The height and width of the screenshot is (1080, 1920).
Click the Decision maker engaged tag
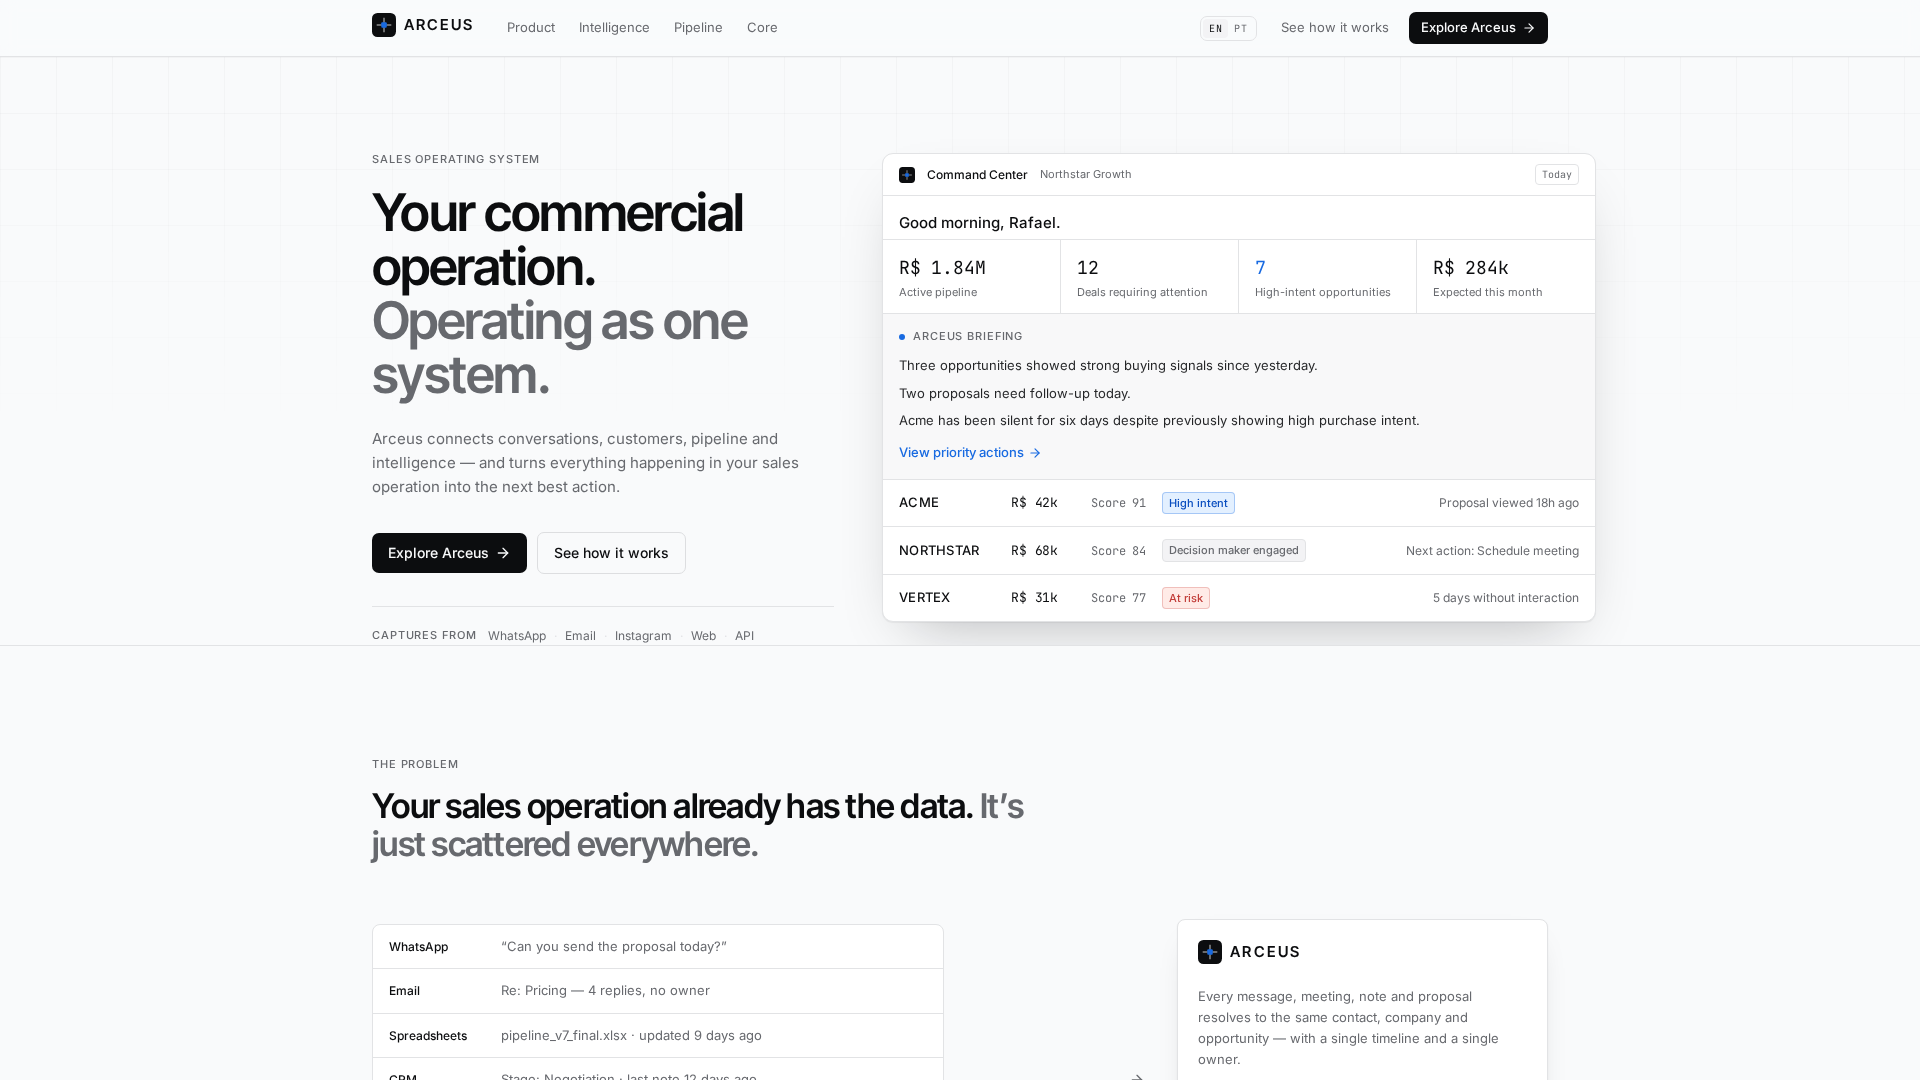pyautogui.click(x=1233, y=551)
